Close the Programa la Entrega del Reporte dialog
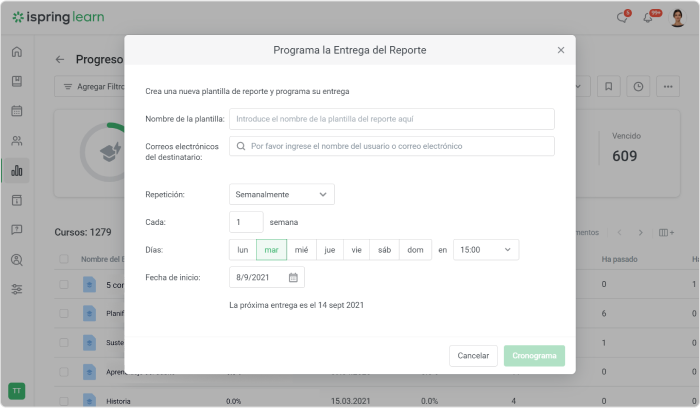 click(561, 50)
